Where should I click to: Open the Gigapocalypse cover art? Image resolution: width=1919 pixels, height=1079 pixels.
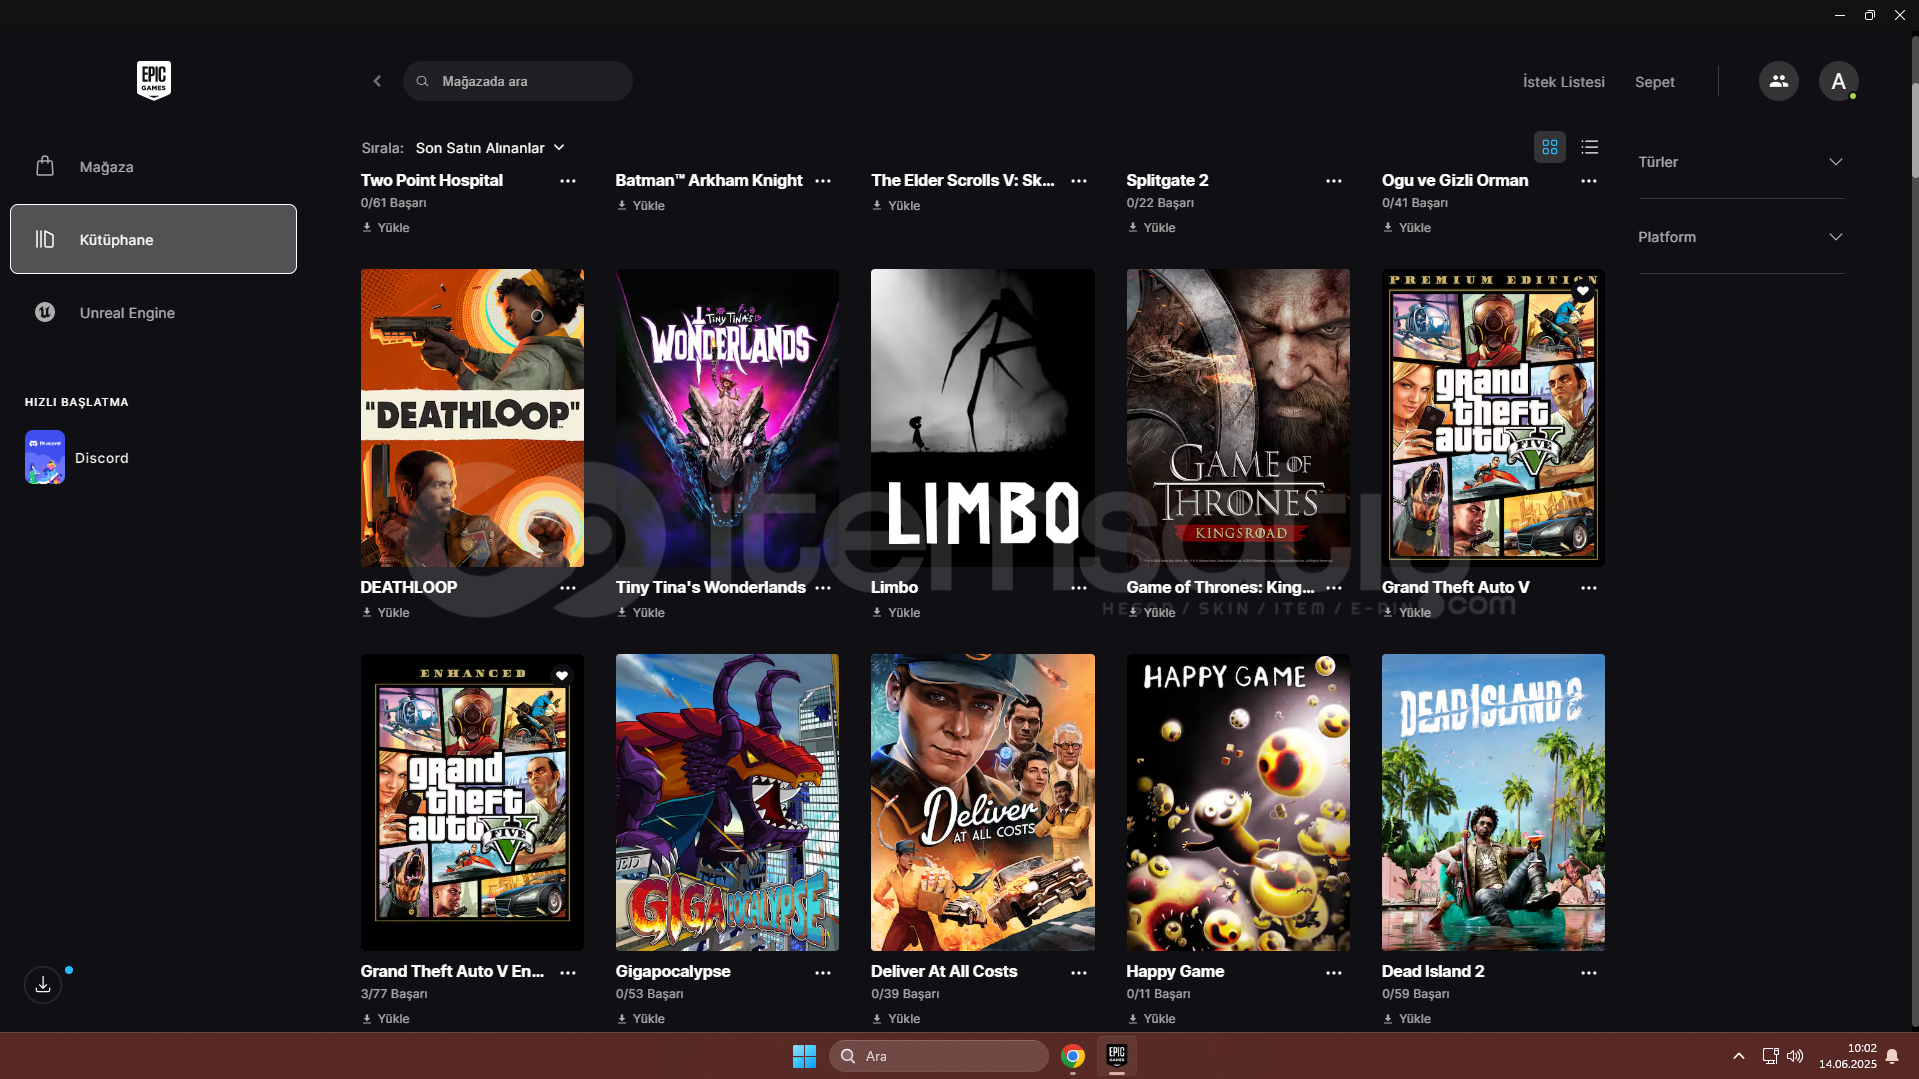727,802
